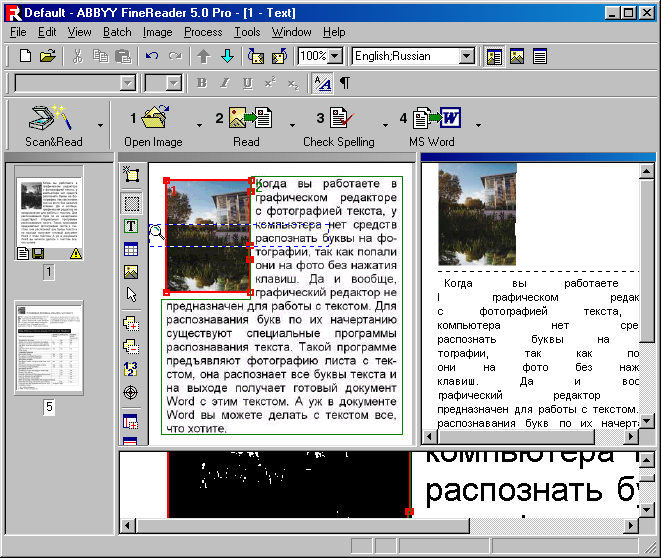Image resolution: width=661 pixels, height=558 pixels.
Task: Open dropdown arrow next to Scan&Read
Action: pos(100,126)
